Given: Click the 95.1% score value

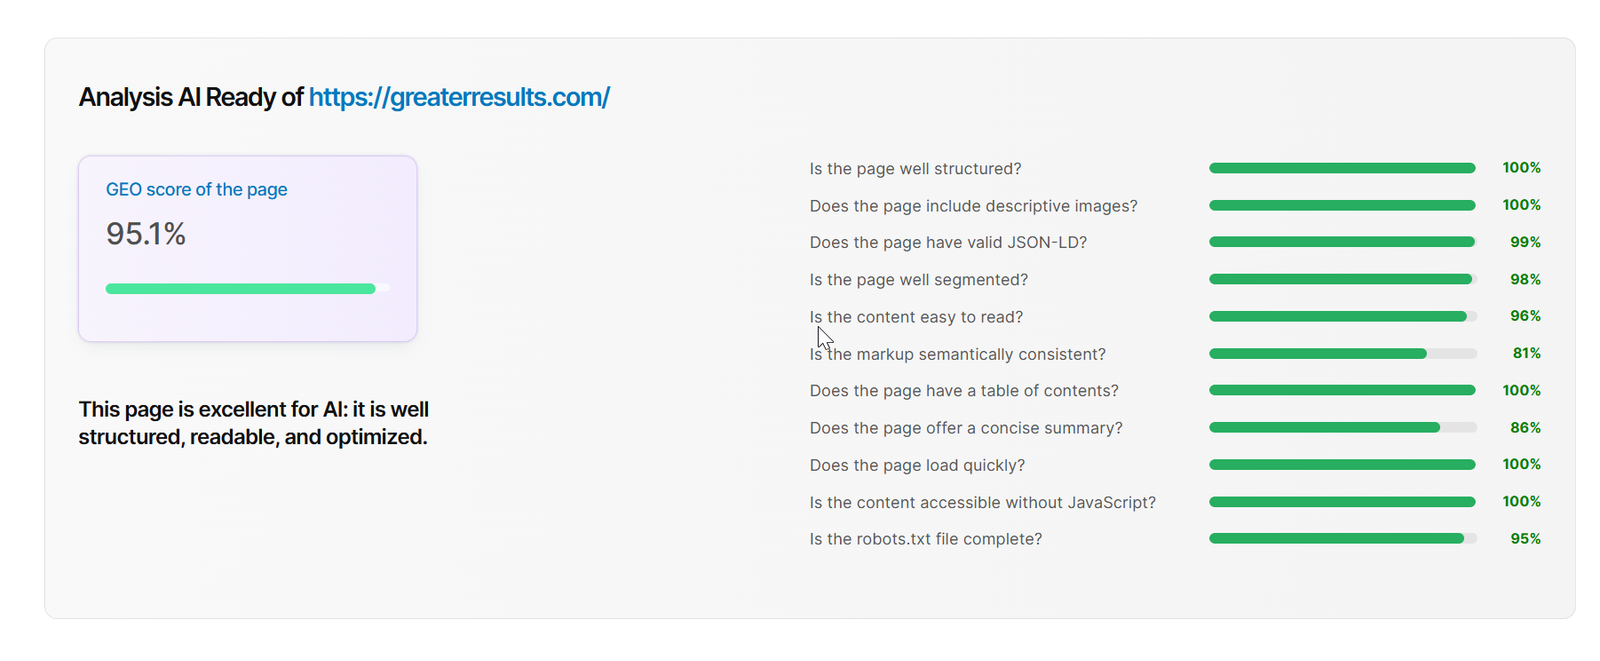Looking at the screenshot, I should (x=146, y=234).
